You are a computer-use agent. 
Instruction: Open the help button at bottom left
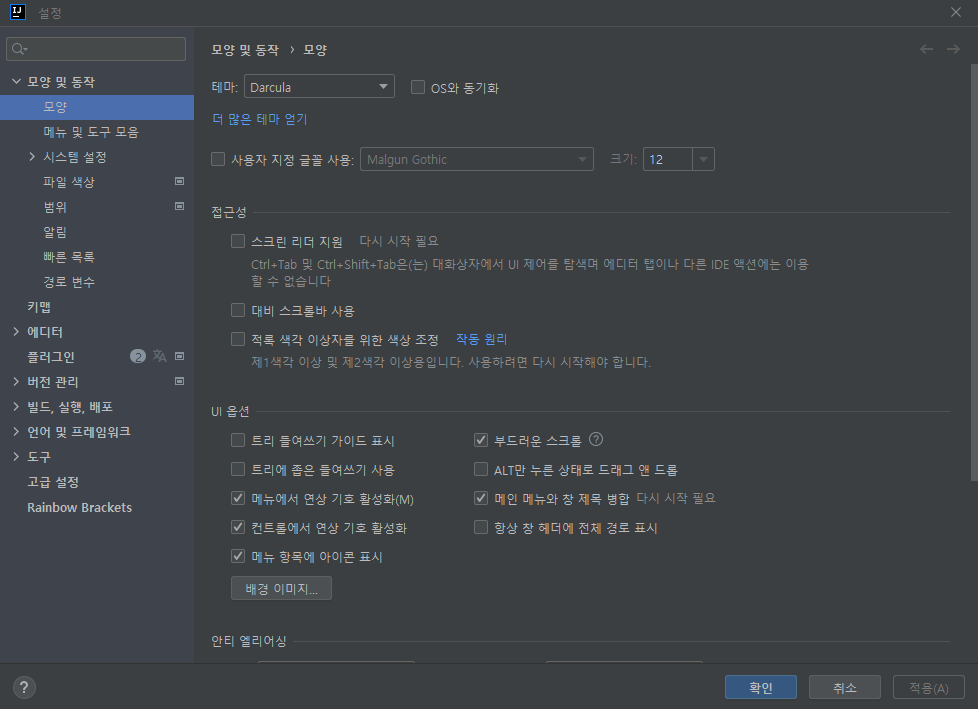(x=24, y=688)
